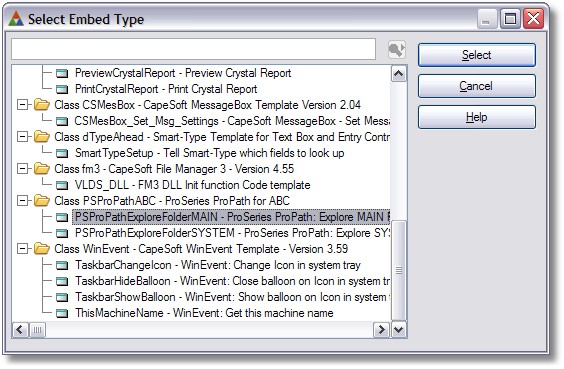
Task: Collapse the Class WinEvent node
Action: (x=22, y=249)
